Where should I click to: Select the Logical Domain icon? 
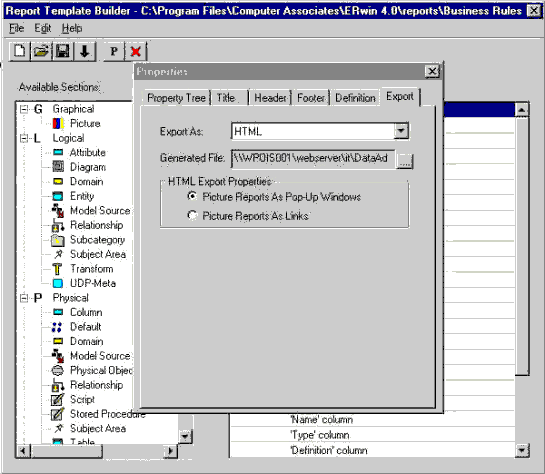click(x=58, y=181)
